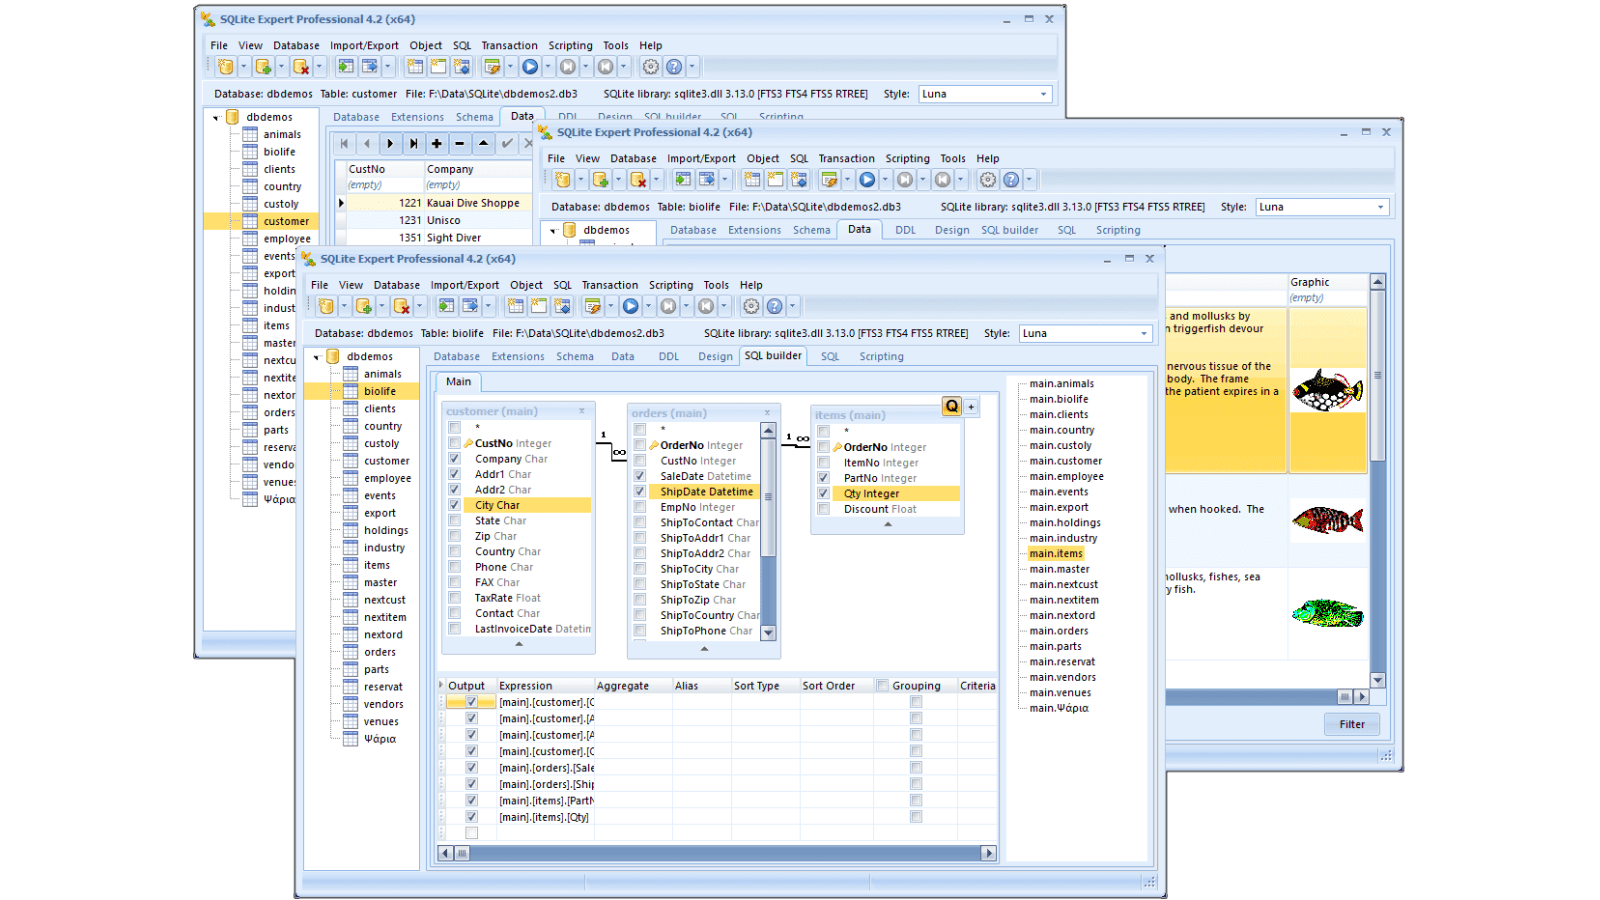This screenshot has width=1600, height=900.
Task: Click First record navigator in customer window
Action: pyautogui.click(x=344, y=144)
